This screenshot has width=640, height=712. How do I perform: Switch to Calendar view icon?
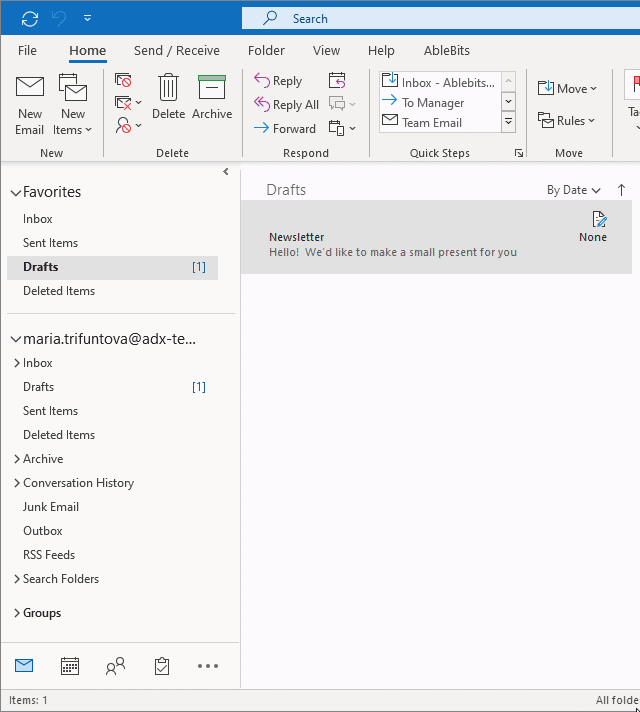pos(69,666)
